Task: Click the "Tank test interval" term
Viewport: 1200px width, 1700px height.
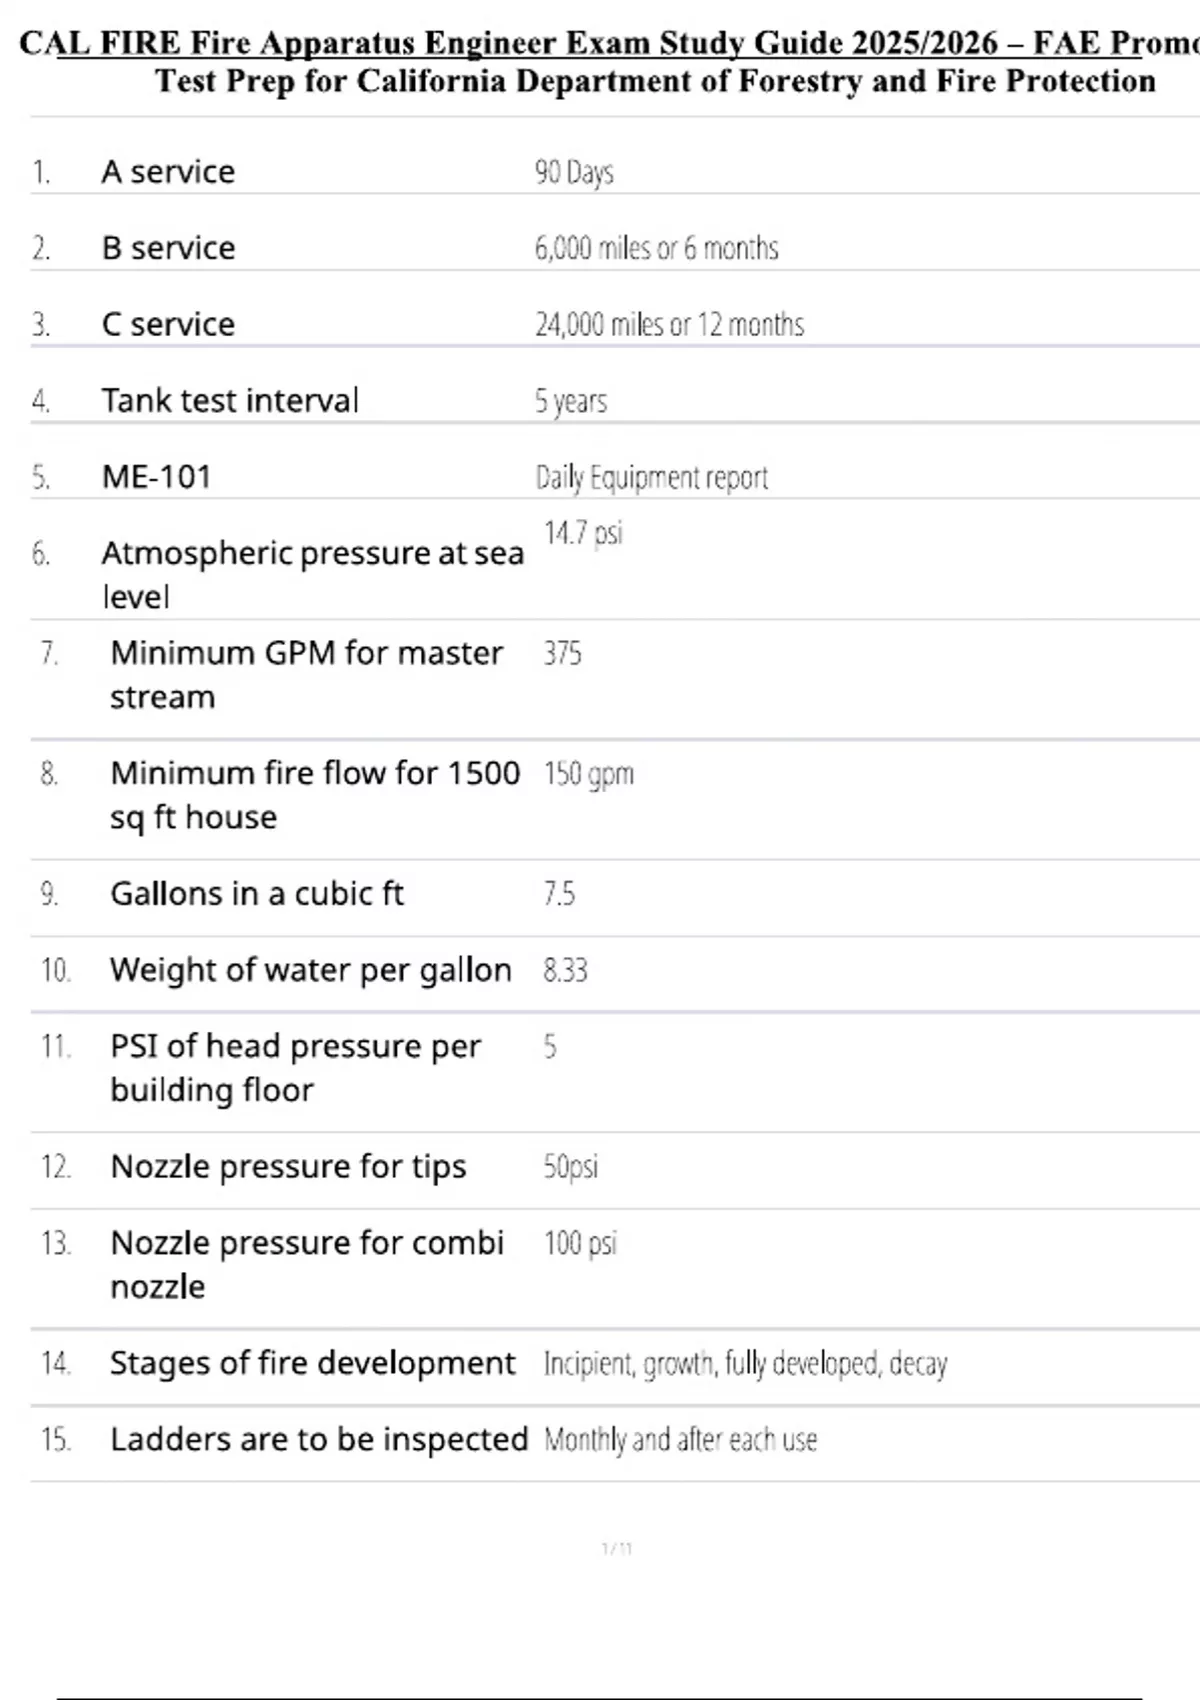Action: (230, 400)
